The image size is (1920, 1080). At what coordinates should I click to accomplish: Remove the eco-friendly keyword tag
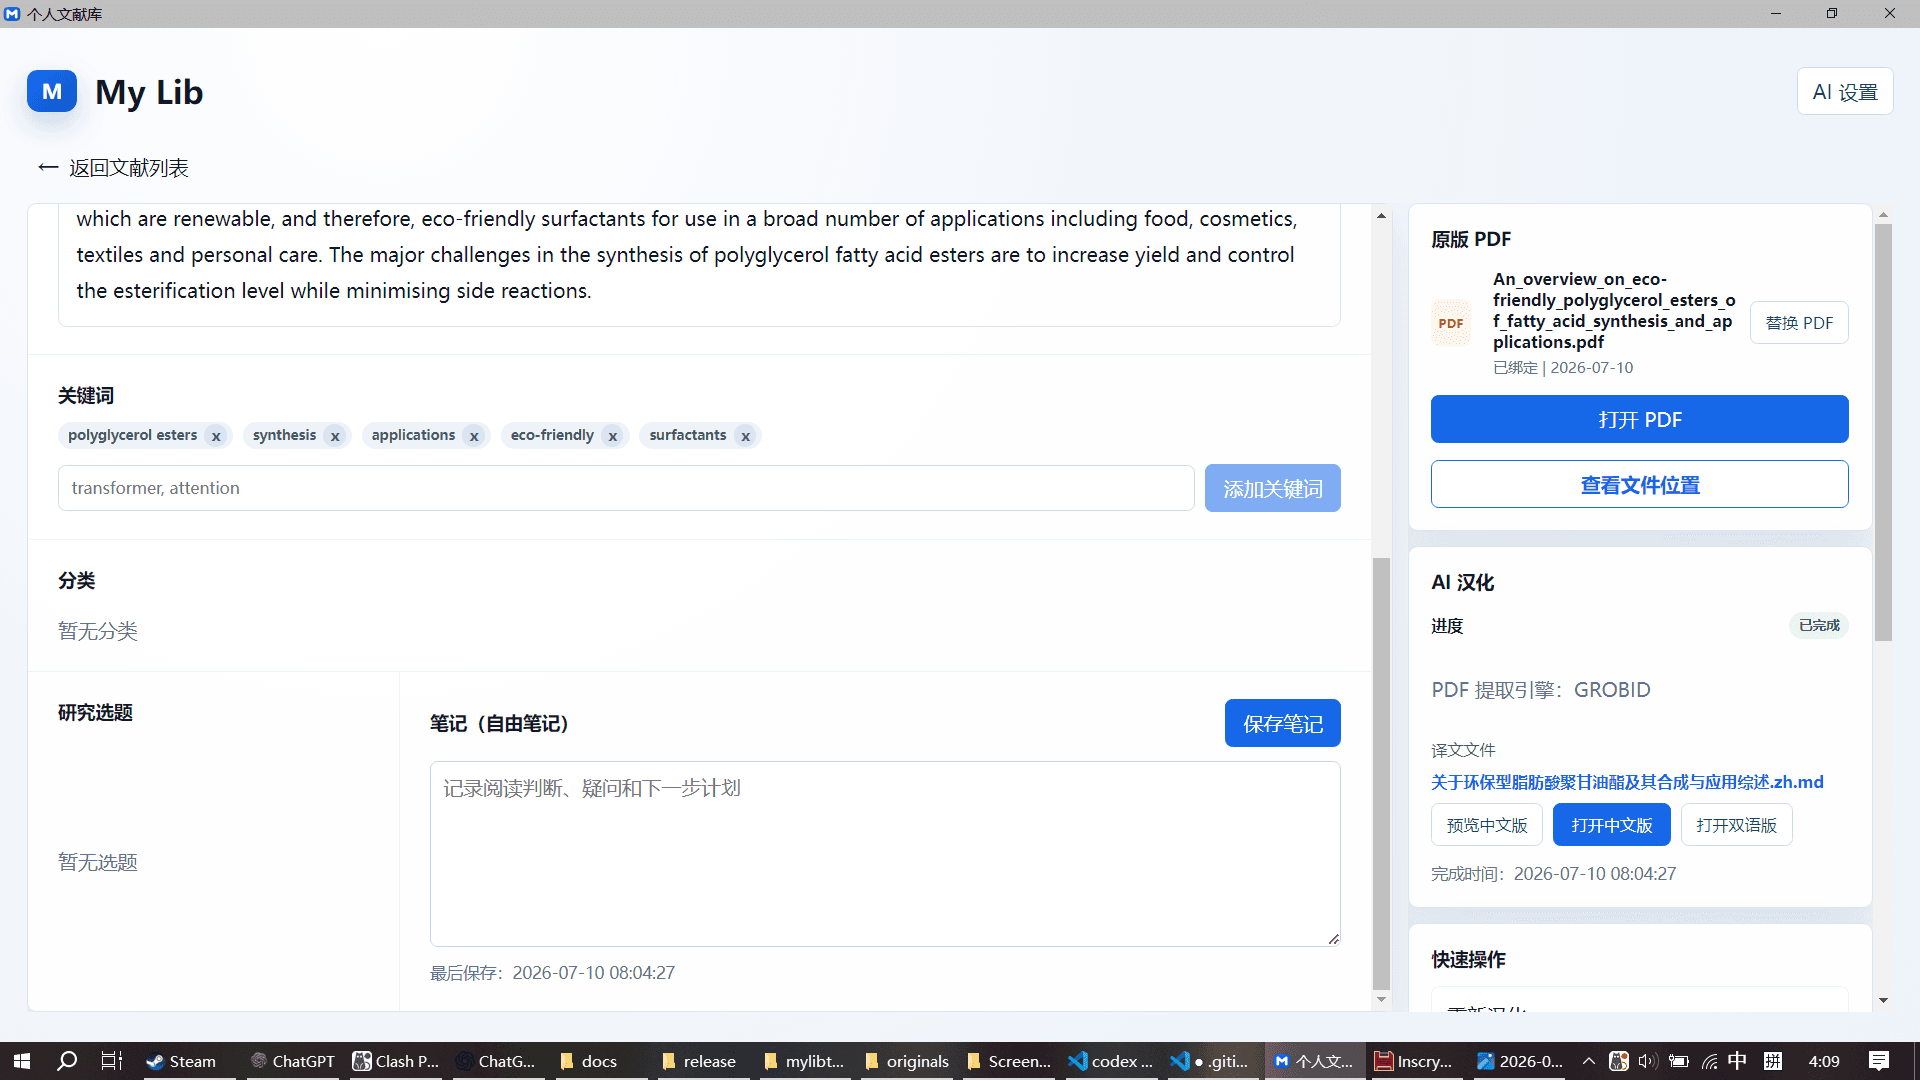point(613,436)
